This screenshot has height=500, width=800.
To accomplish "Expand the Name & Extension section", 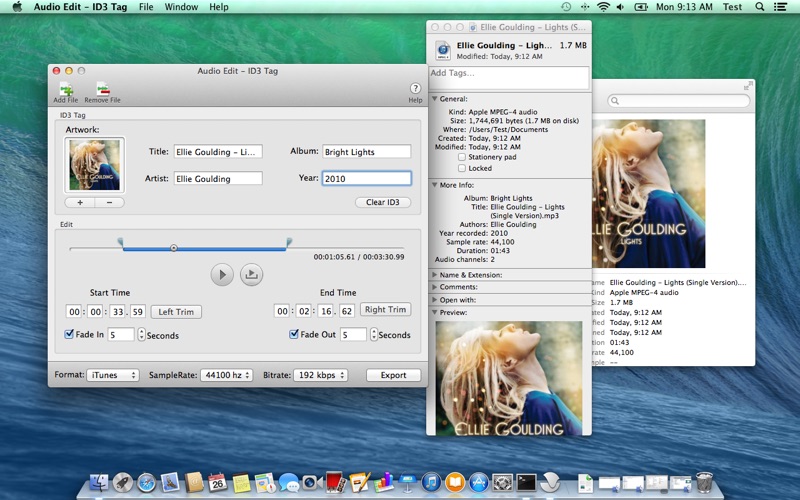I will [435, 274].
